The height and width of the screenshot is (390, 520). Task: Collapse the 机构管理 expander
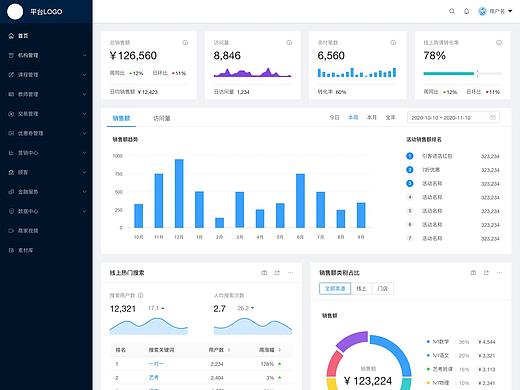coord(84,55)
